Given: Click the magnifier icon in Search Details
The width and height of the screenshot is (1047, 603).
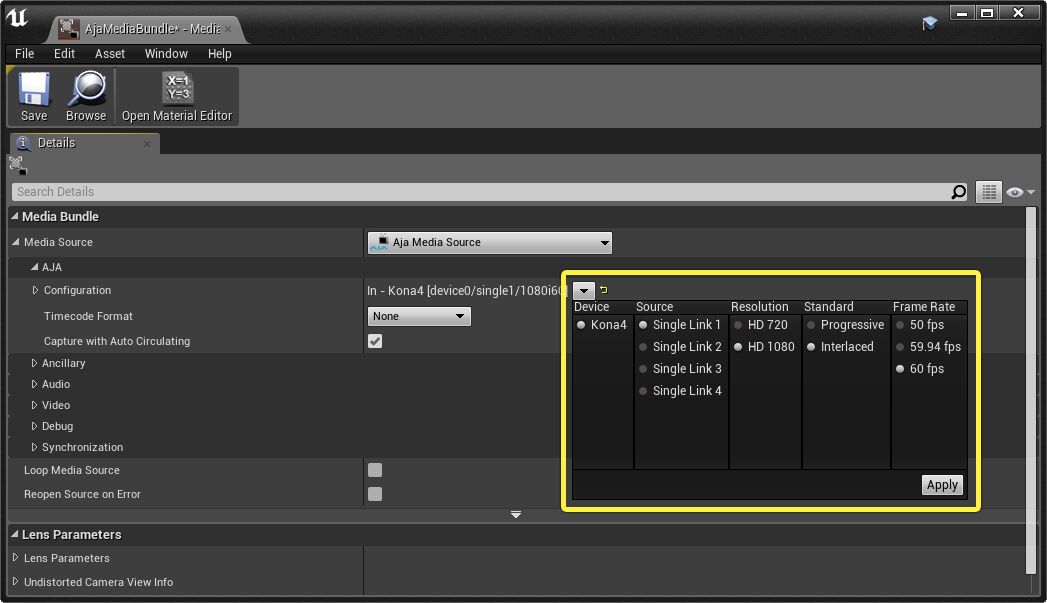Looking at the screenshot, I should click(958, 191).
